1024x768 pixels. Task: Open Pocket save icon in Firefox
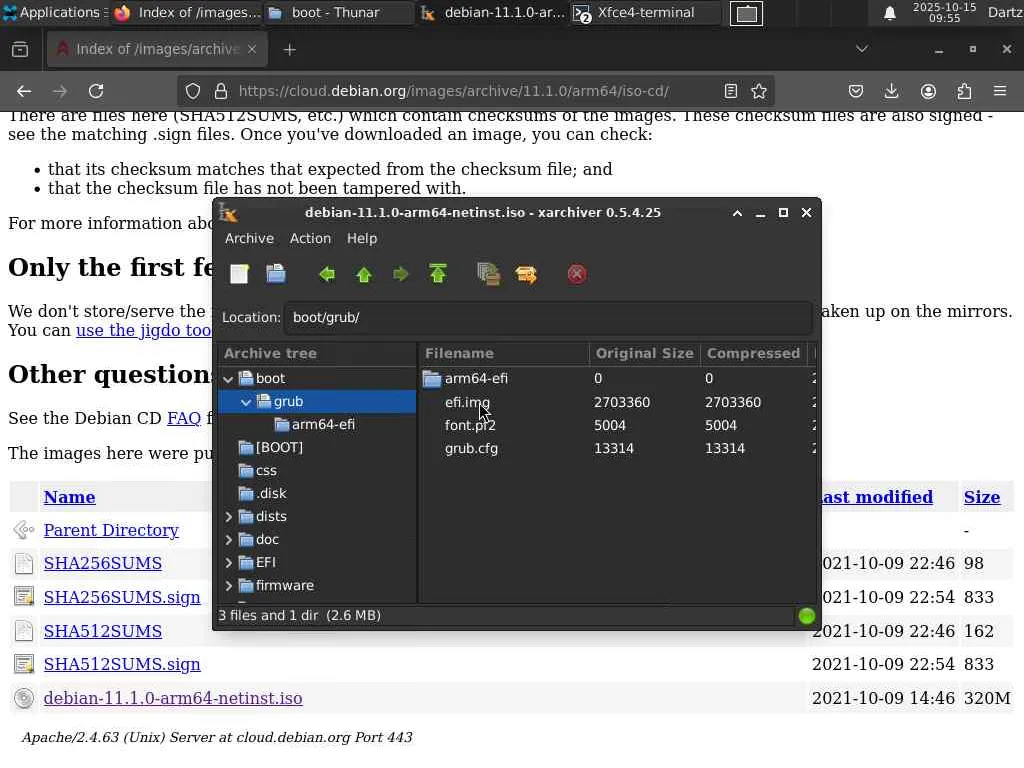coord(856,91)
